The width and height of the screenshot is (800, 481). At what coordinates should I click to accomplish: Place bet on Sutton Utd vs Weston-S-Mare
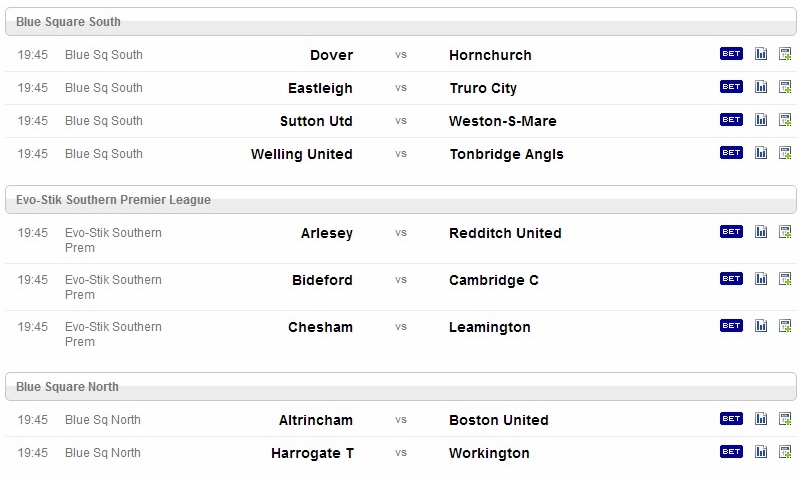tap(731, 119)
